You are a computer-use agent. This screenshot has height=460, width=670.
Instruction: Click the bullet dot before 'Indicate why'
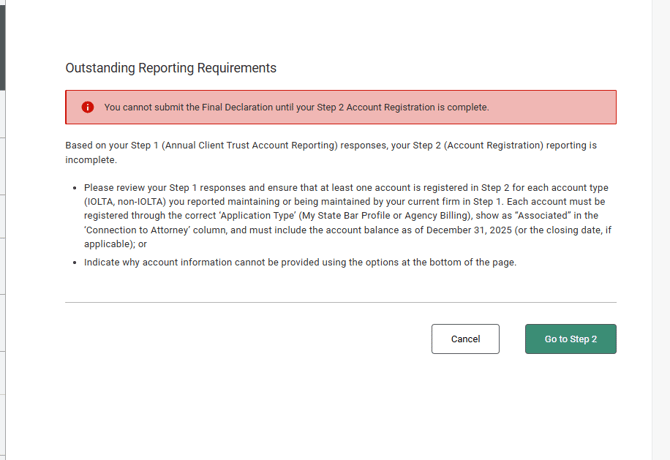75,263
